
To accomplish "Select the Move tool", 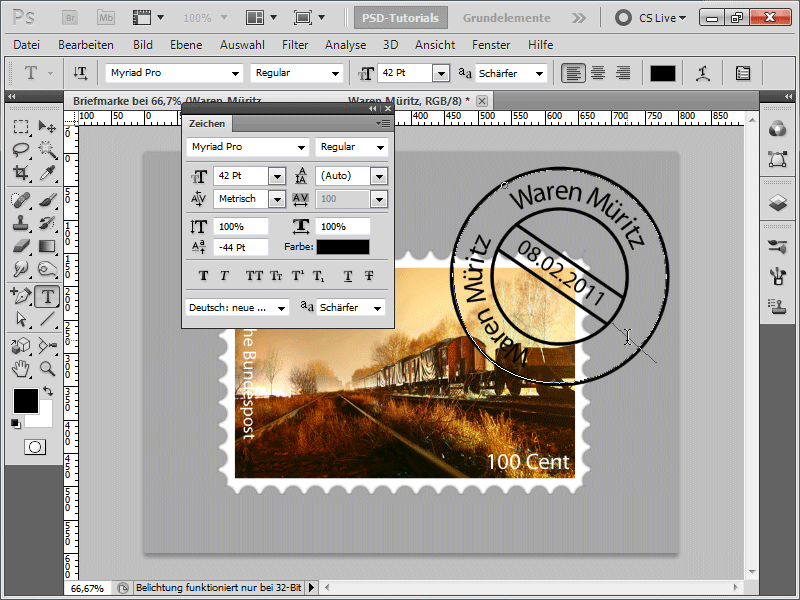I will coord(47,126).
